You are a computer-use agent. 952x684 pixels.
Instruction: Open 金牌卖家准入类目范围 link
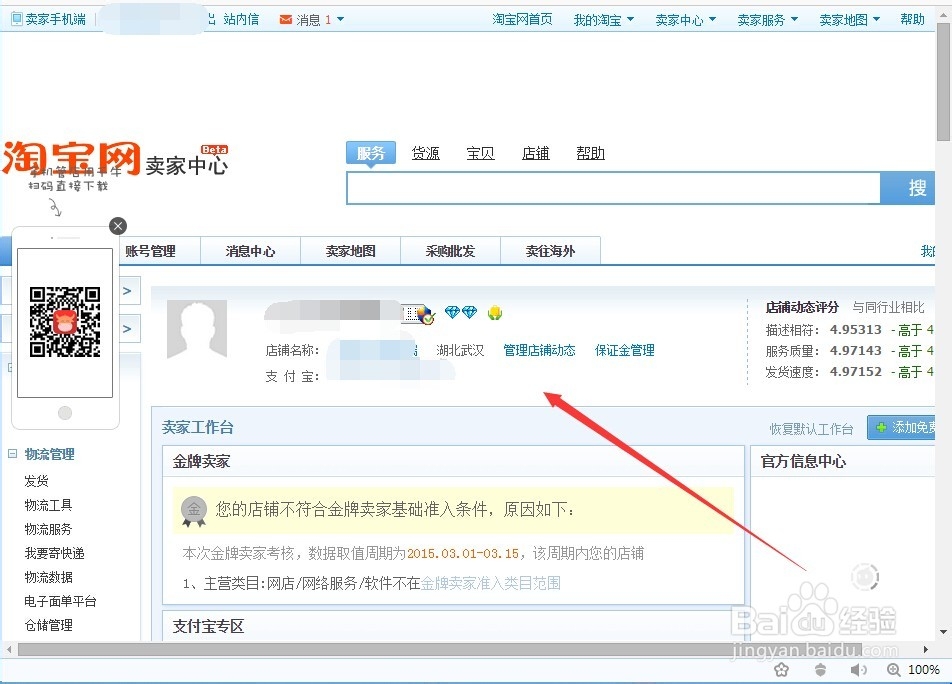click(491, 583)
